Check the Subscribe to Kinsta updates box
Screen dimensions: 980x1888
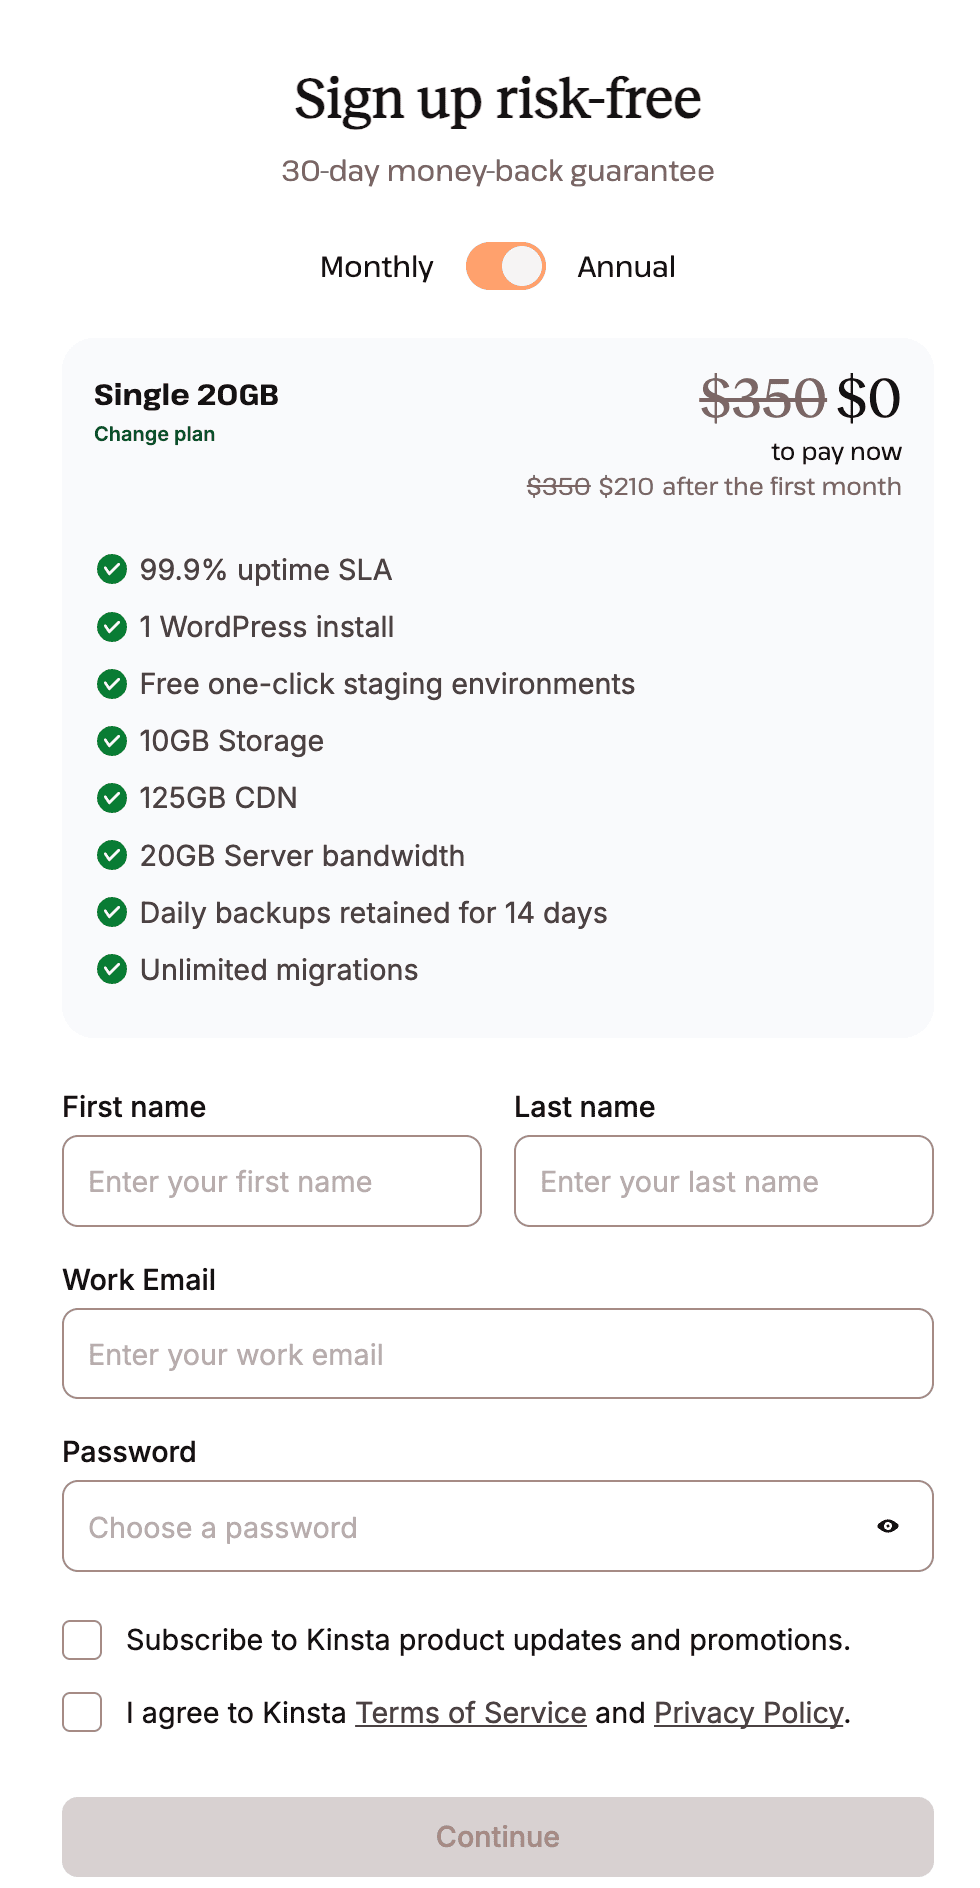point(82,1640)
